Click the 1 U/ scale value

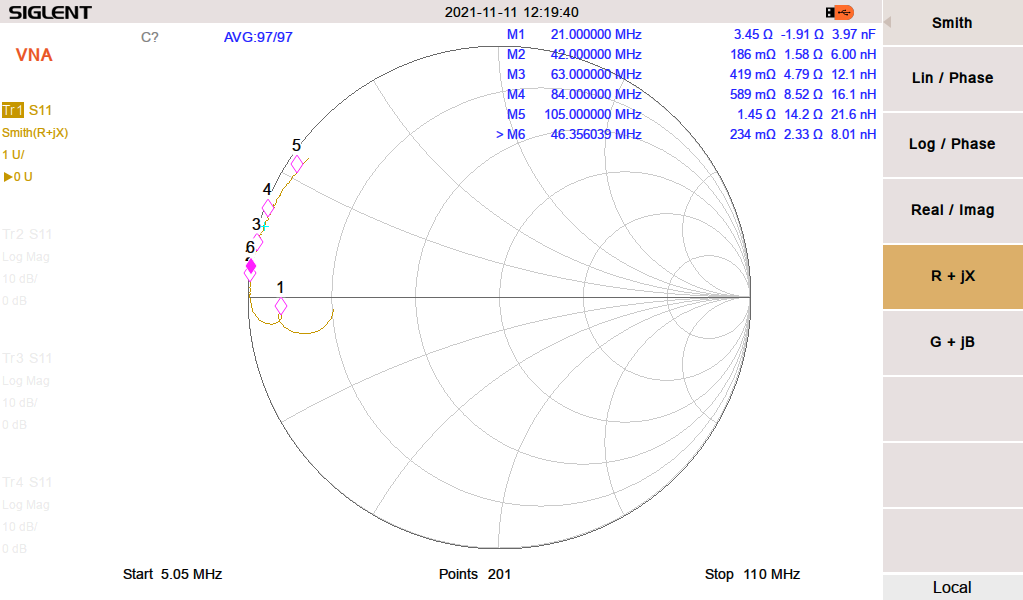[x=13, y=155]
